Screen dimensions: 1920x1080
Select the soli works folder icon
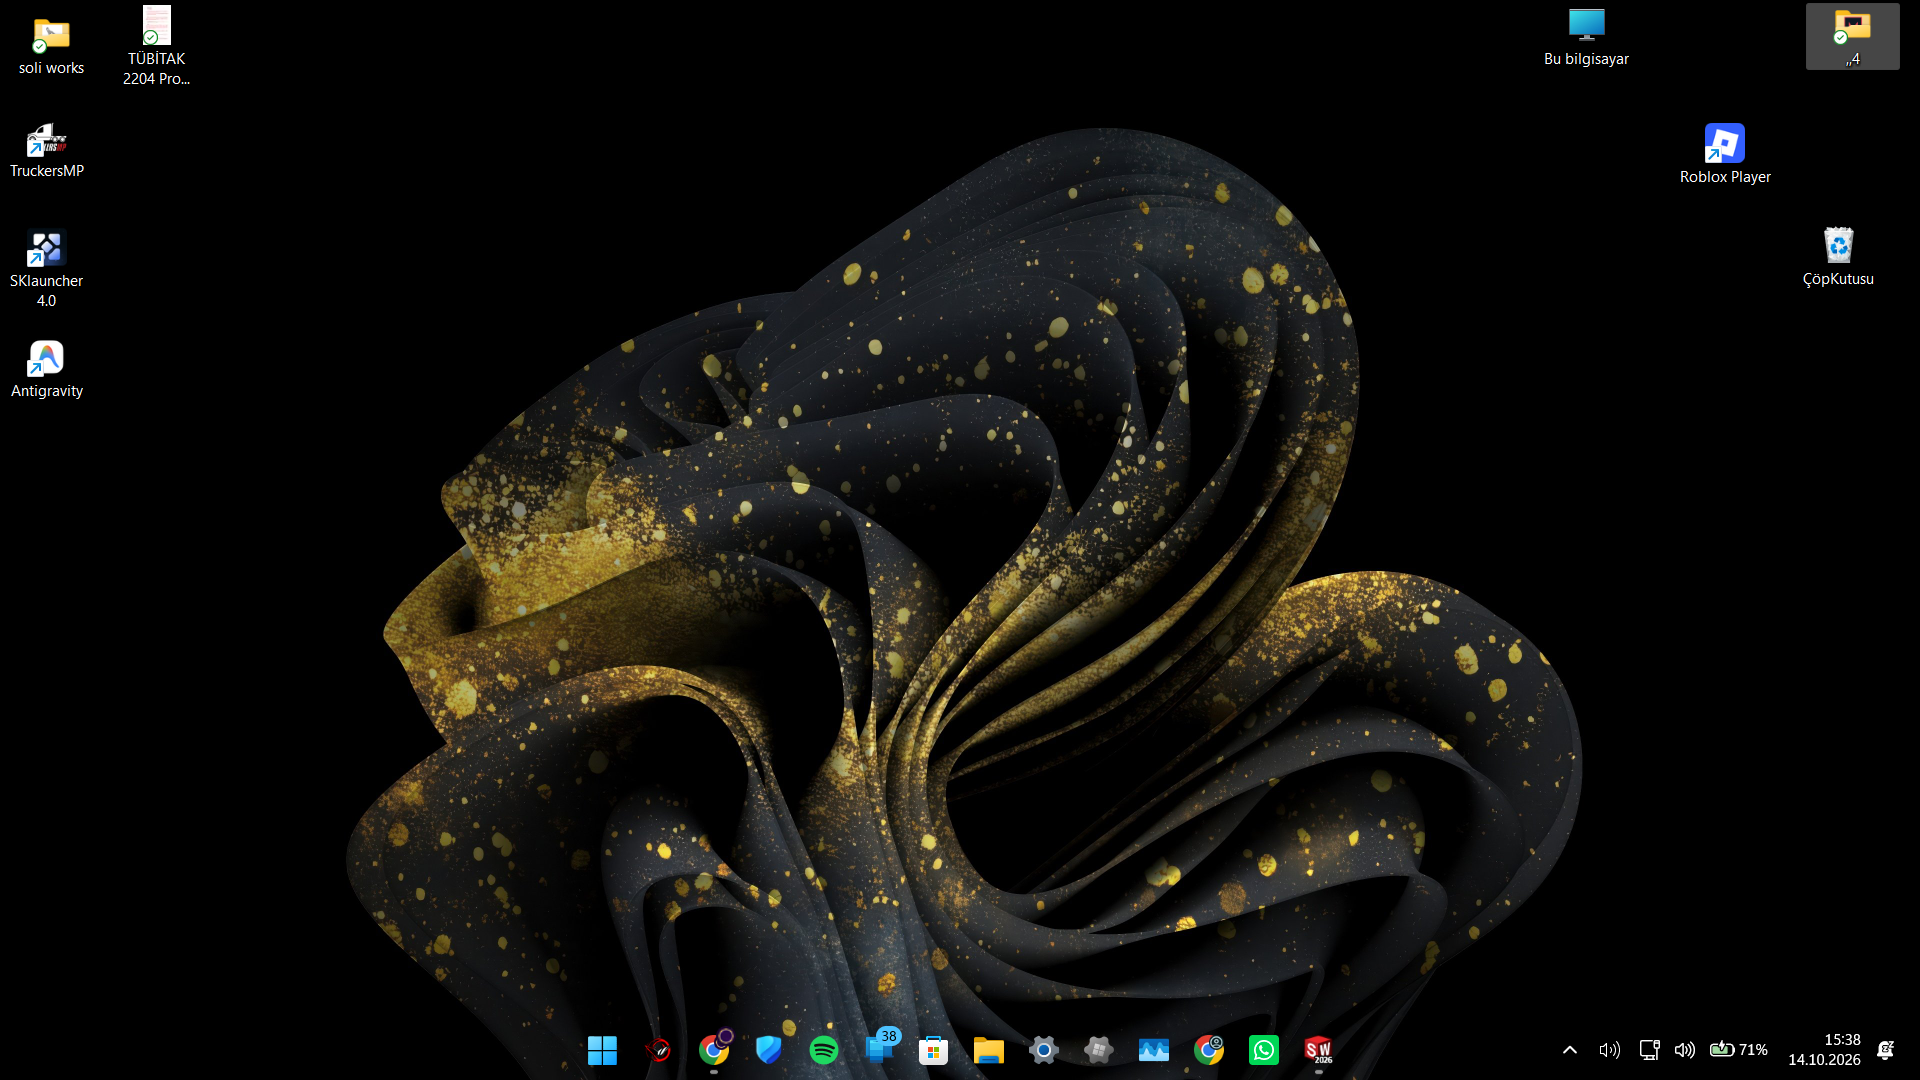(51, 46)
